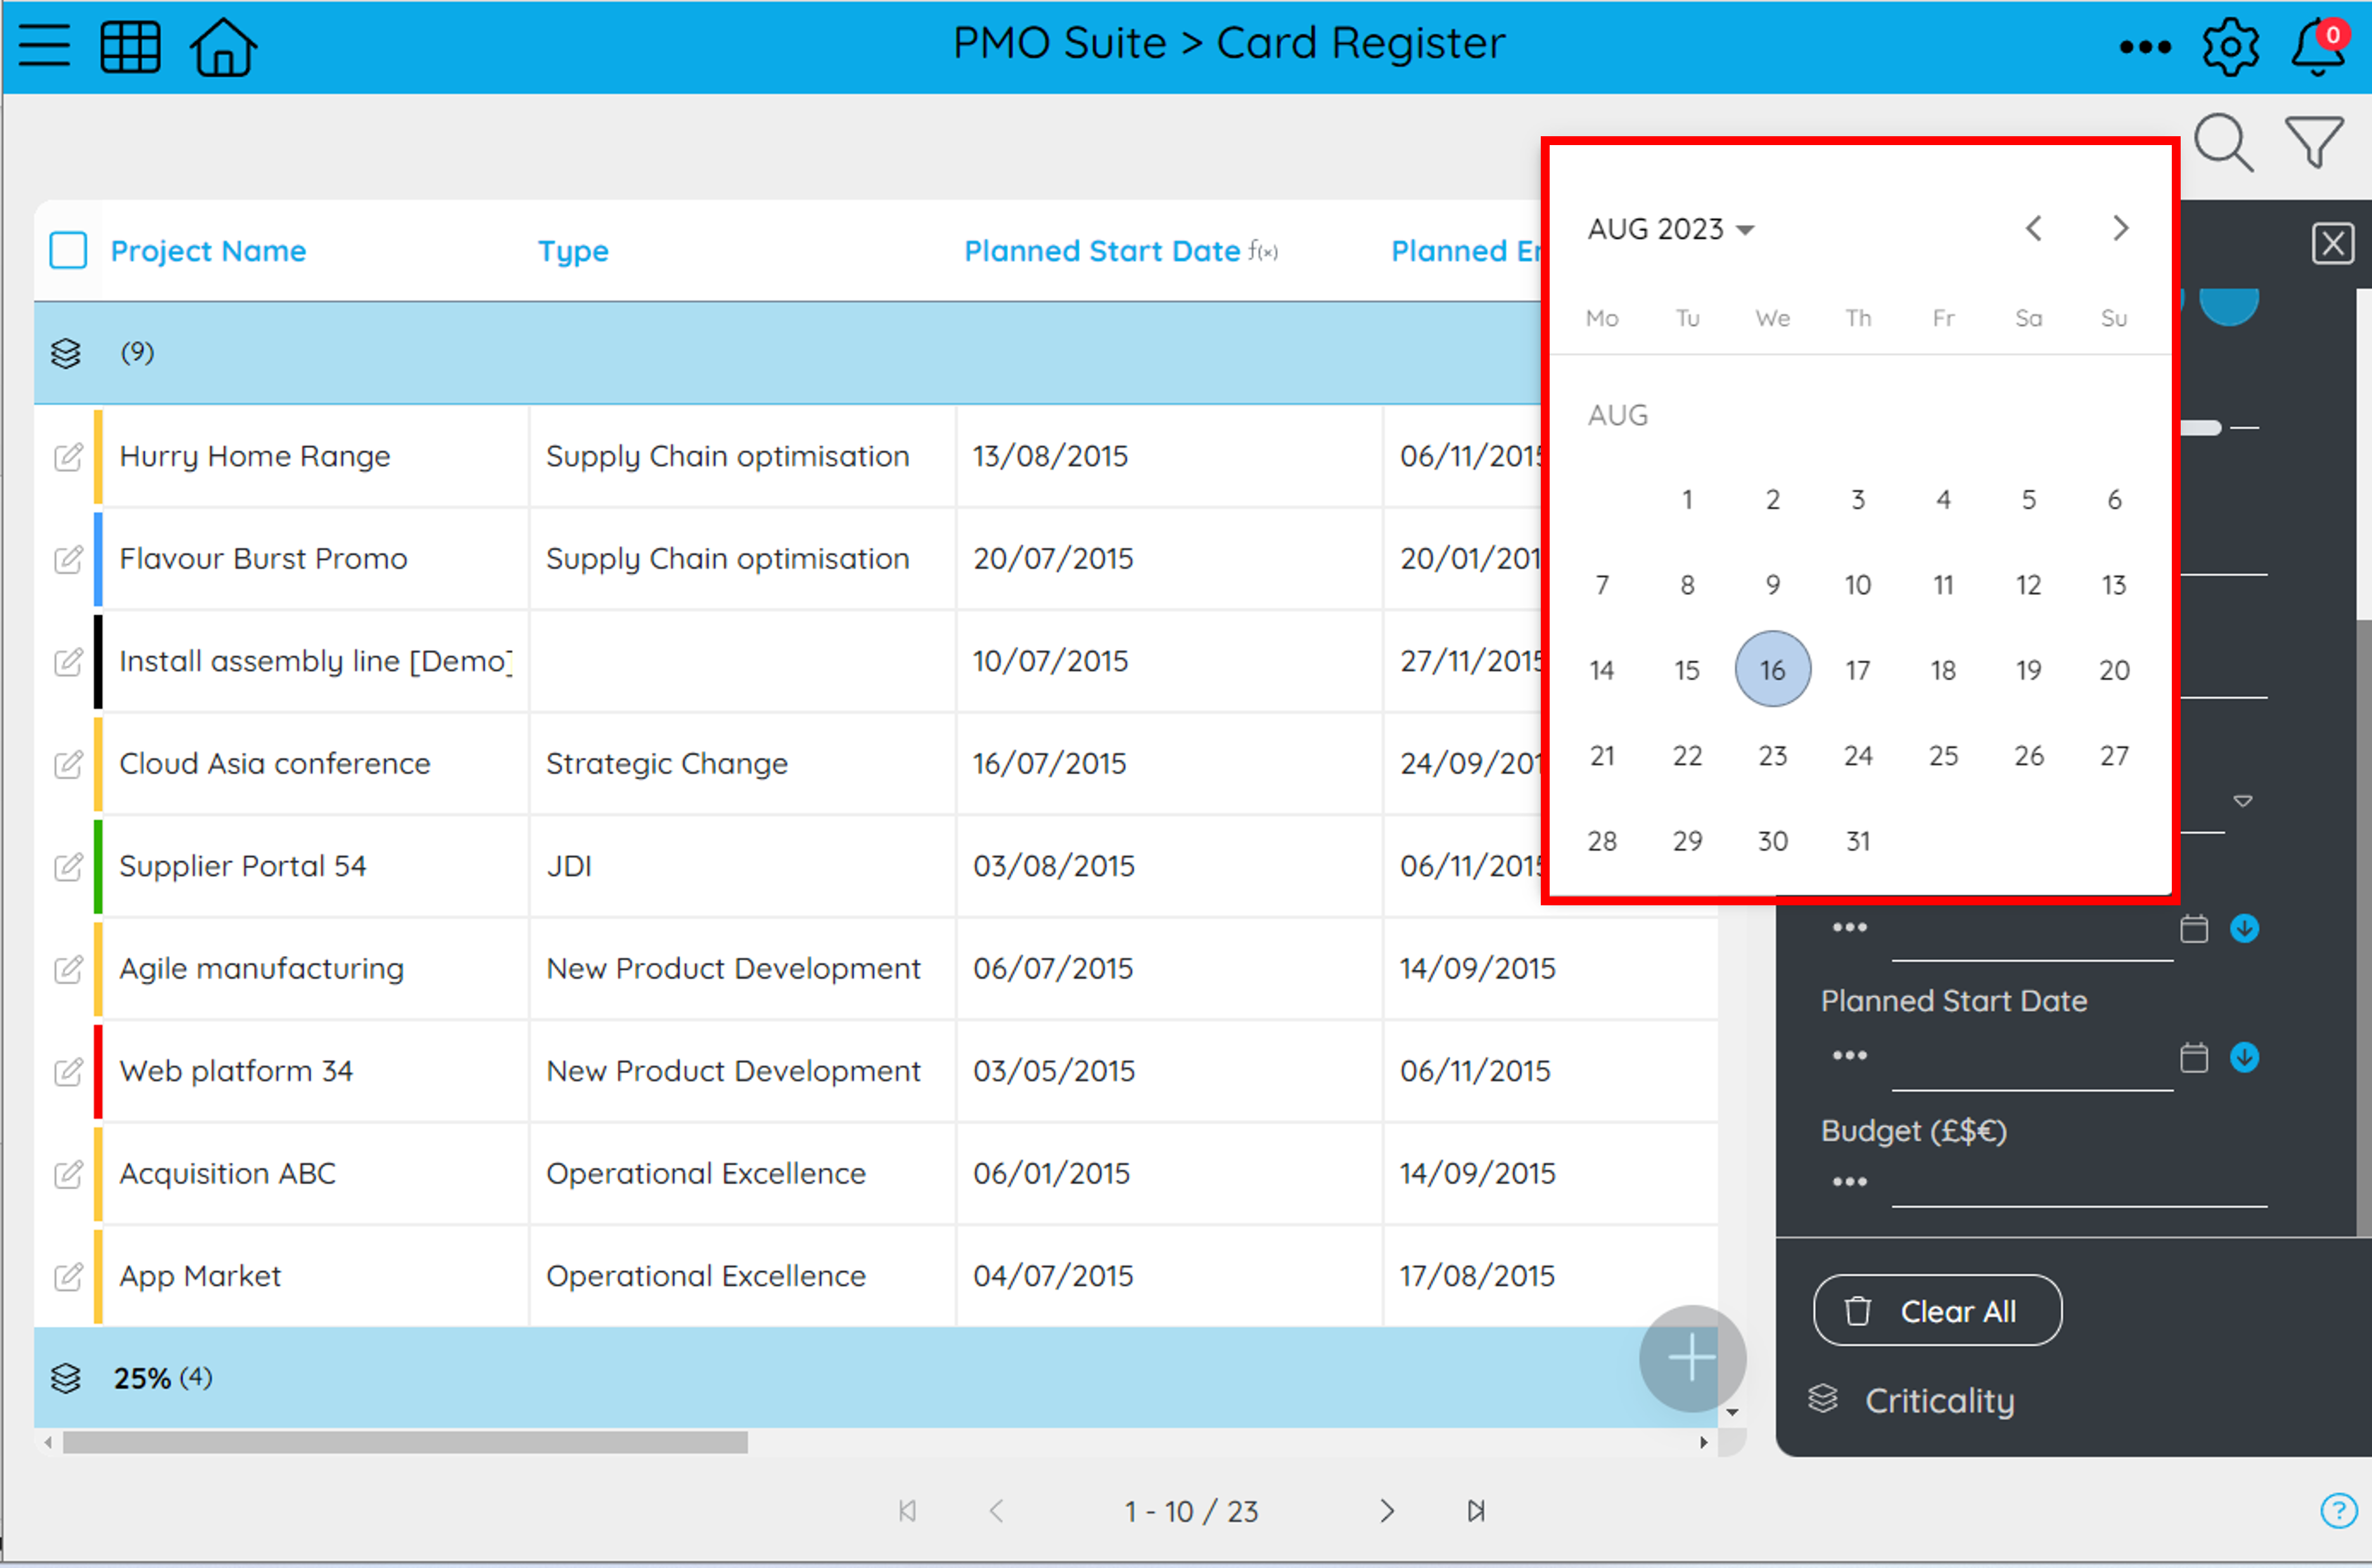
Task: Open settings gear icon
Action: [x=2230, y=46]
